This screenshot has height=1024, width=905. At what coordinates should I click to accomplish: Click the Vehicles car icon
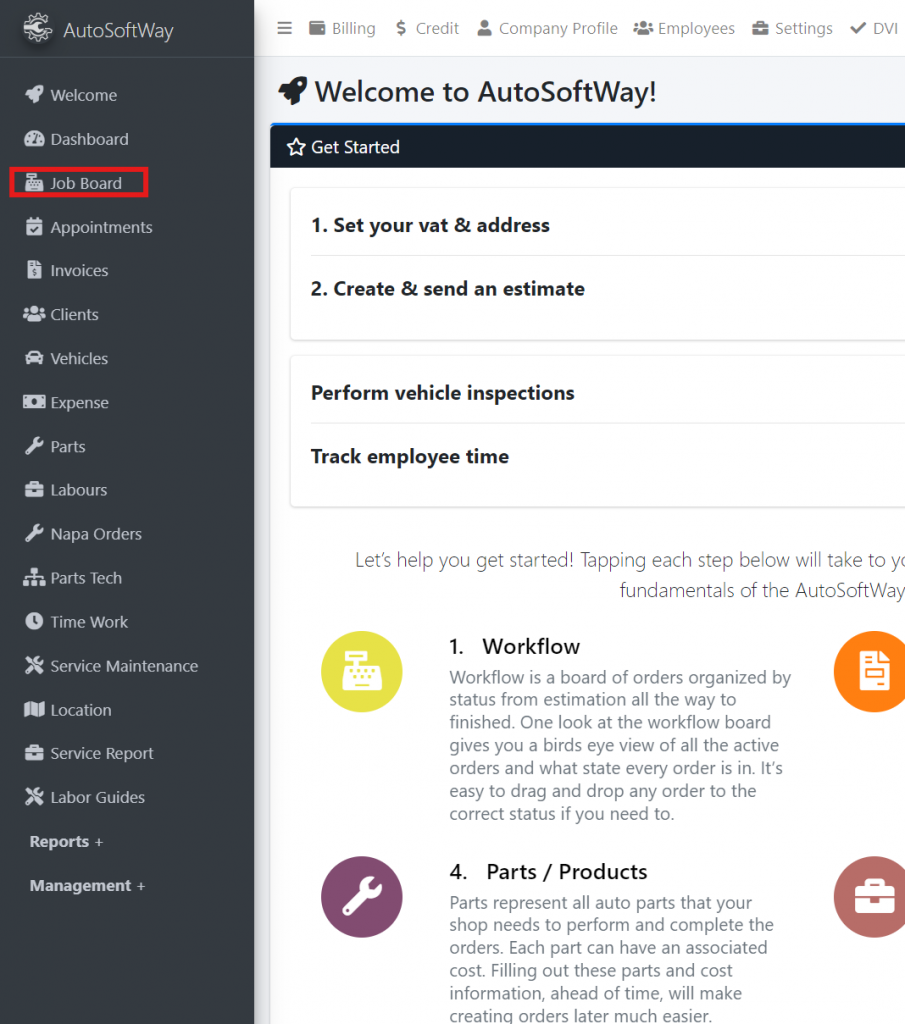34,358
